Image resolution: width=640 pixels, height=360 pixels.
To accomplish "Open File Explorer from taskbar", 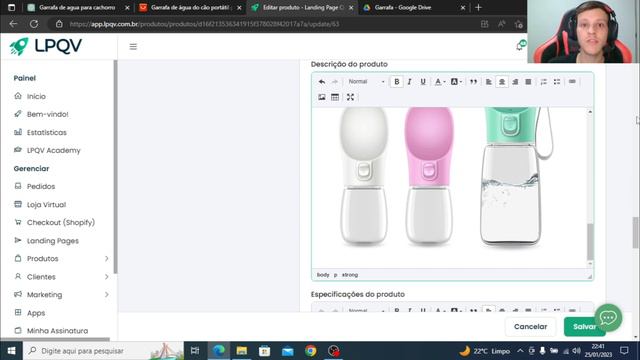I will [242, 351].
